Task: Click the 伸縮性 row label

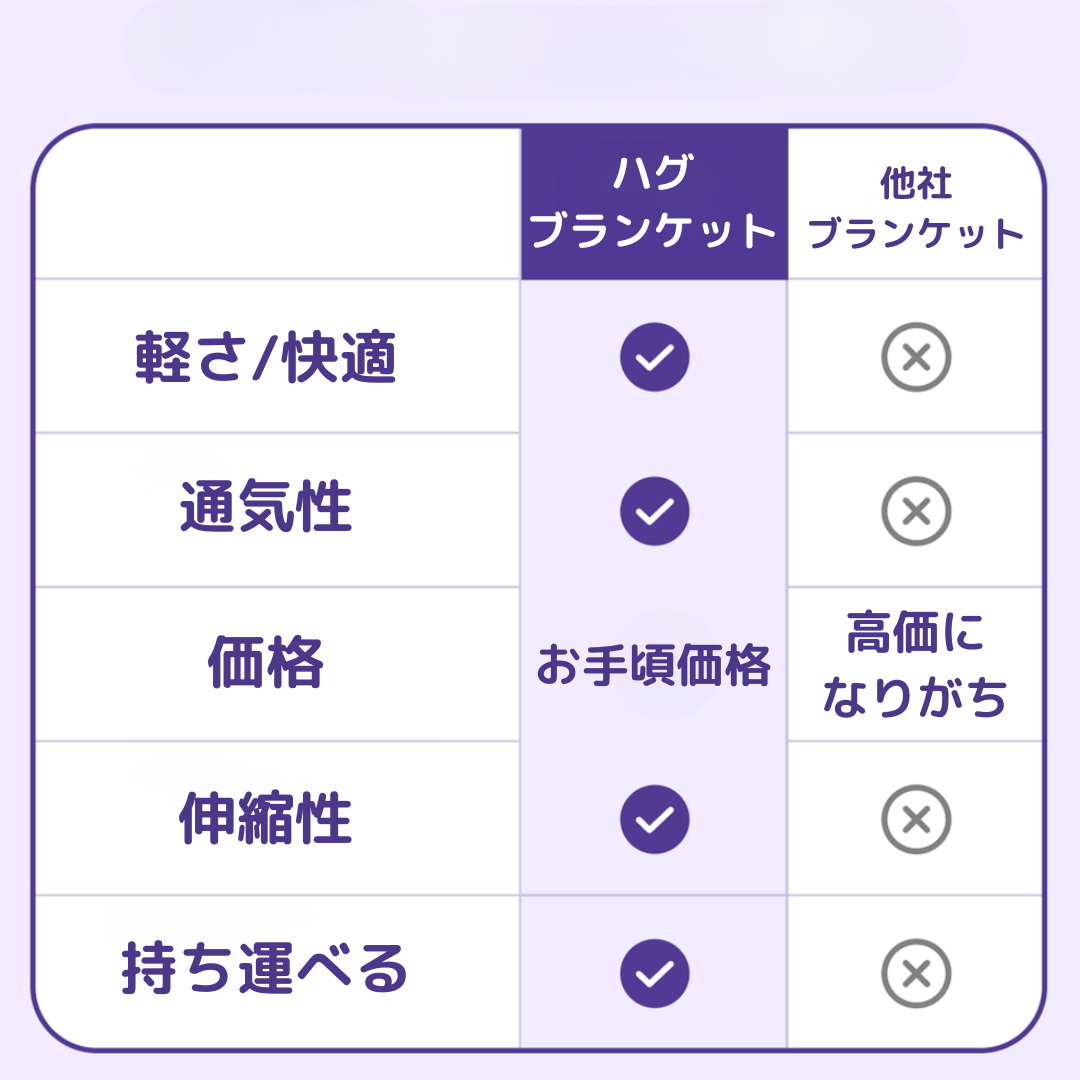Action: pyautogui.click(x=266, y=819)
